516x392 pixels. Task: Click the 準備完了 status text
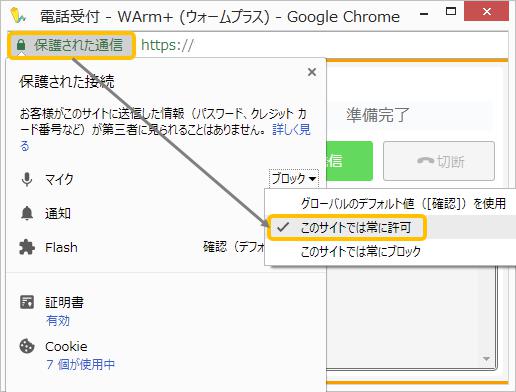click(378, 115)
